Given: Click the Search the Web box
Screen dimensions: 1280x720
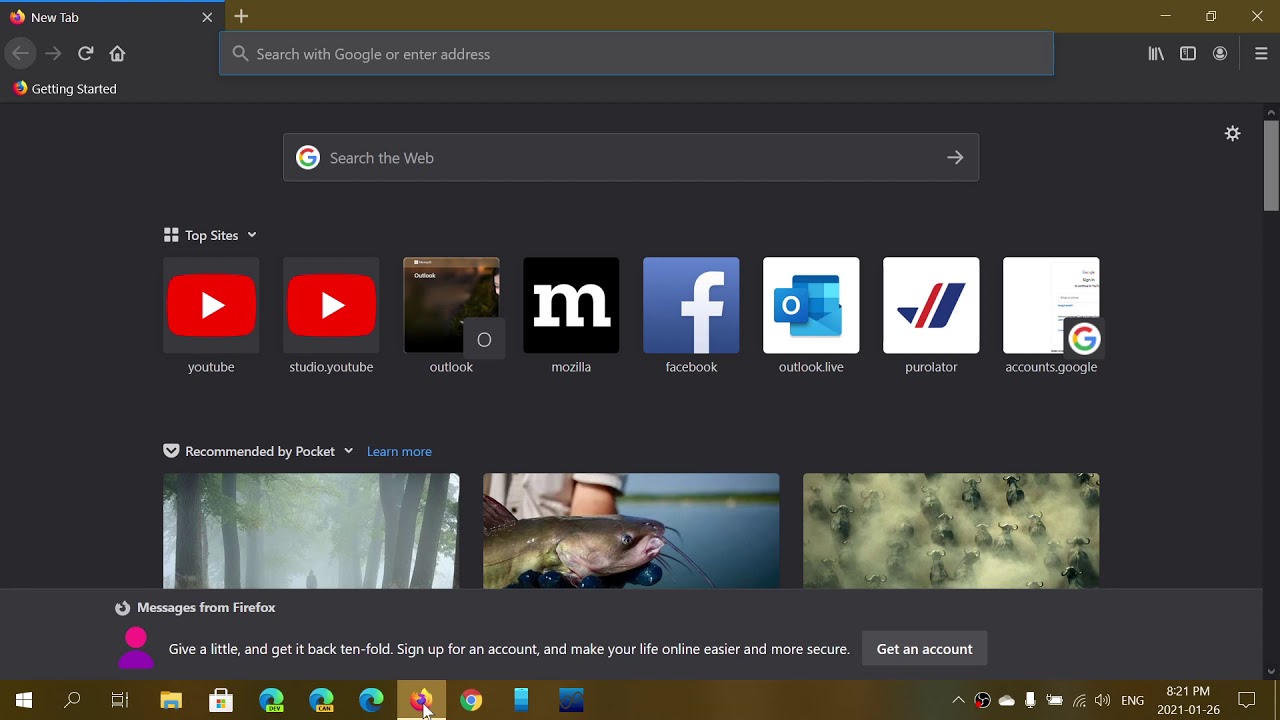Looking at the screenshot, I should (631, 158).
